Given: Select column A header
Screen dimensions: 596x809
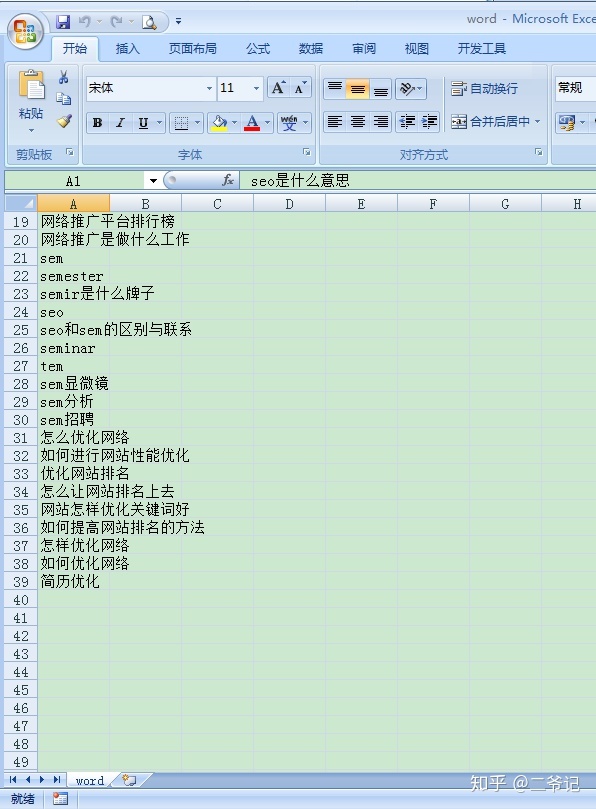Looking at the screenshot, I should point(73,204).
